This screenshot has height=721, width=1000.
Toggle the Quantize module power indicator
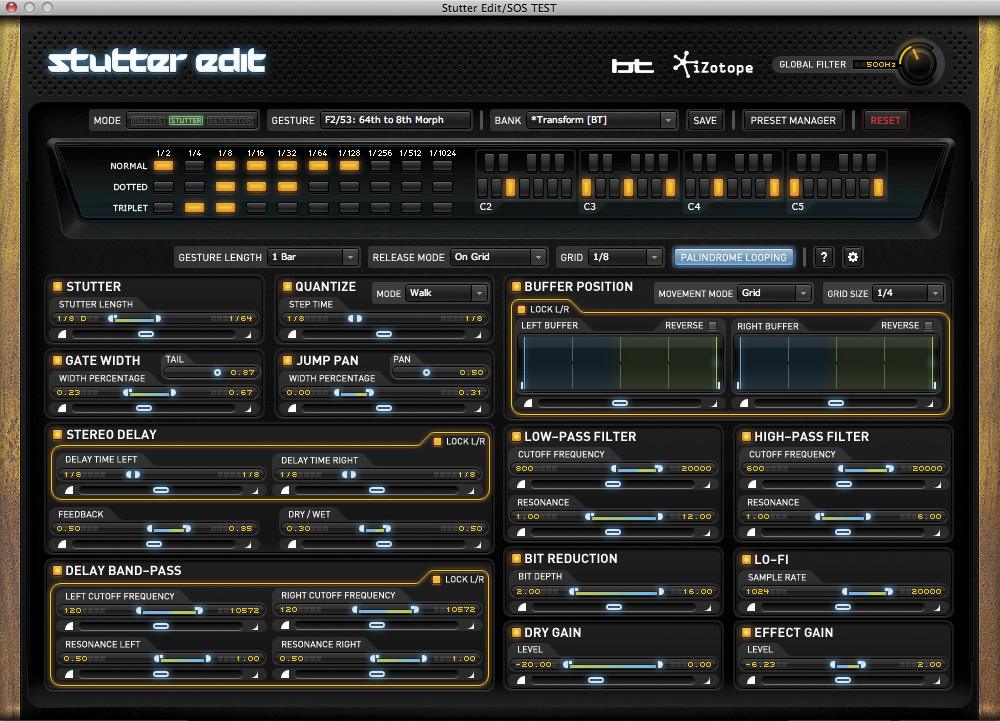(287, 287)
